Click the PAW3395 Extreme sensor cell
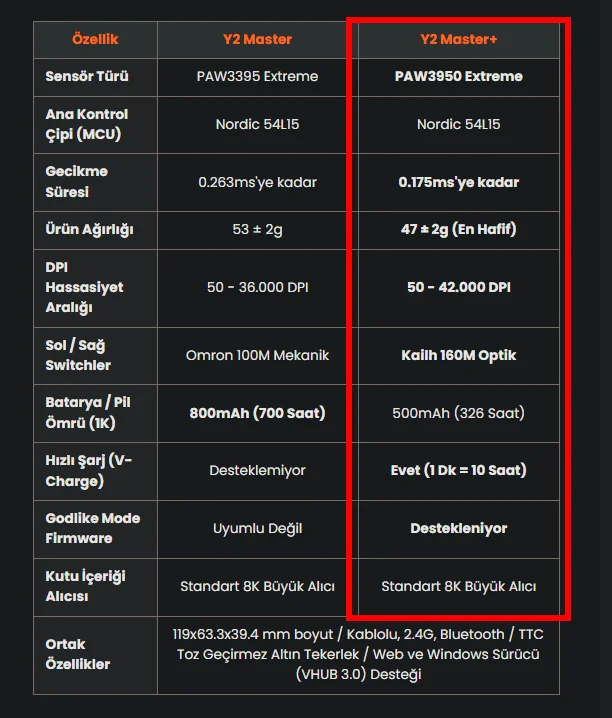Screen dimensions: 612x718 coord(257,76)
